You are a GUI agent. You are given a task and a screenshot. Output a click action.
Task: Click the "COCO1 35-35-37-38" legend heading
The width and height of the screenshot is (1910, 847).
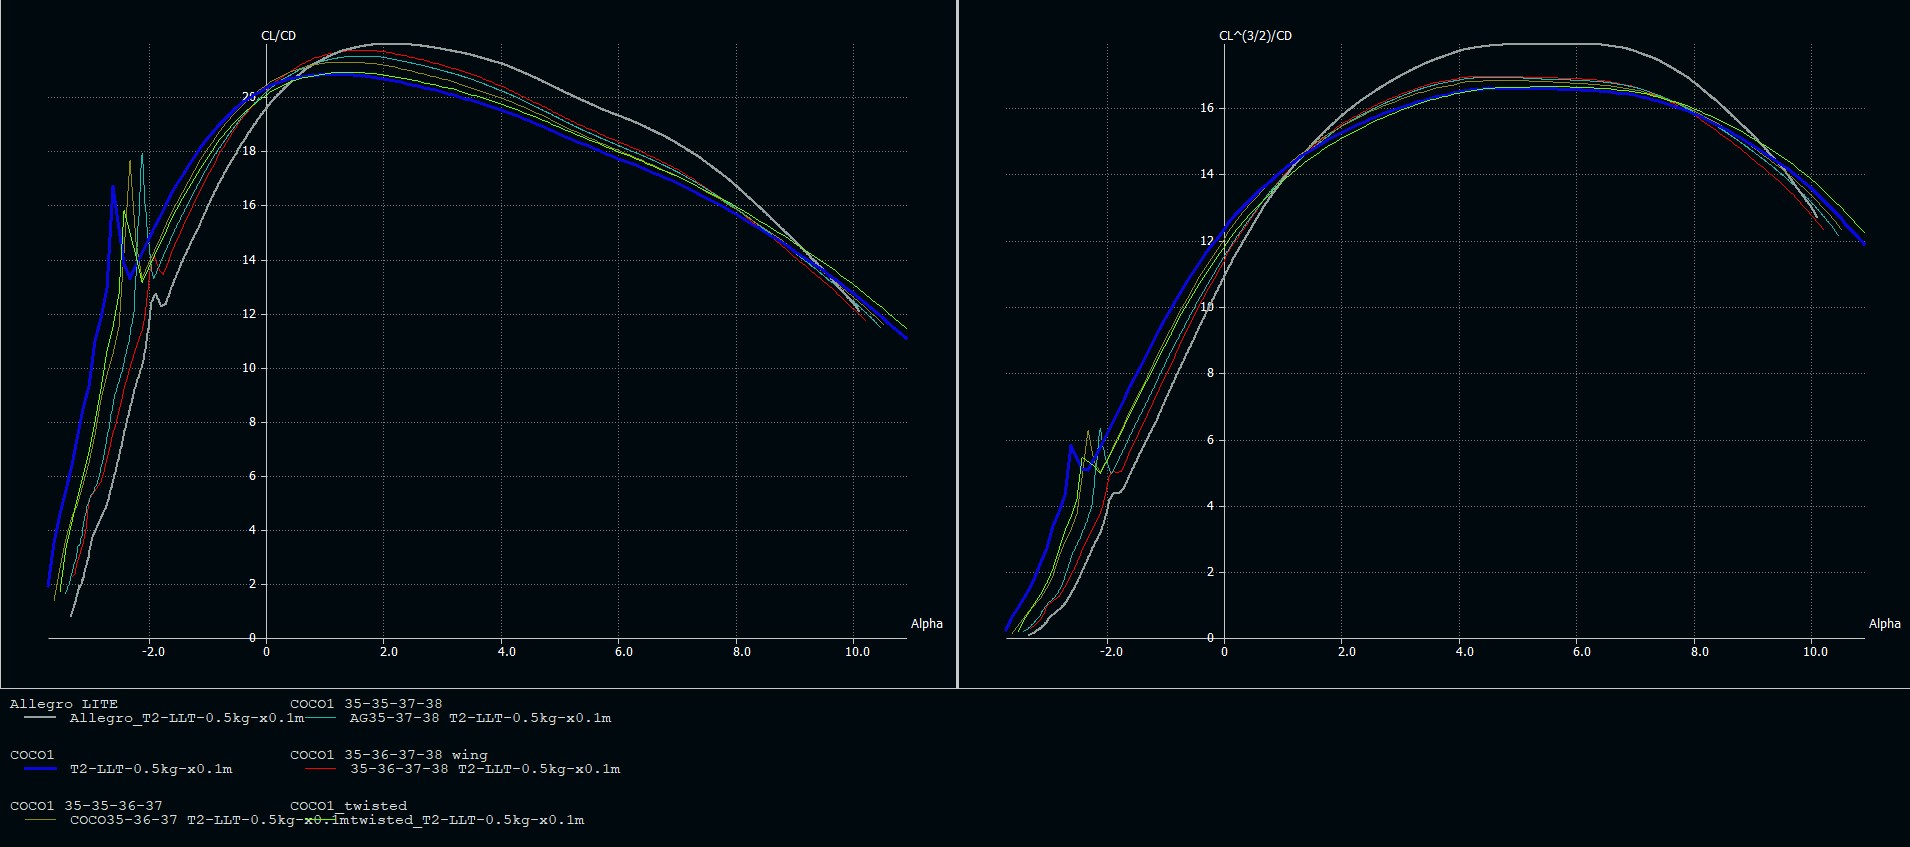click(x=366, y=704)
